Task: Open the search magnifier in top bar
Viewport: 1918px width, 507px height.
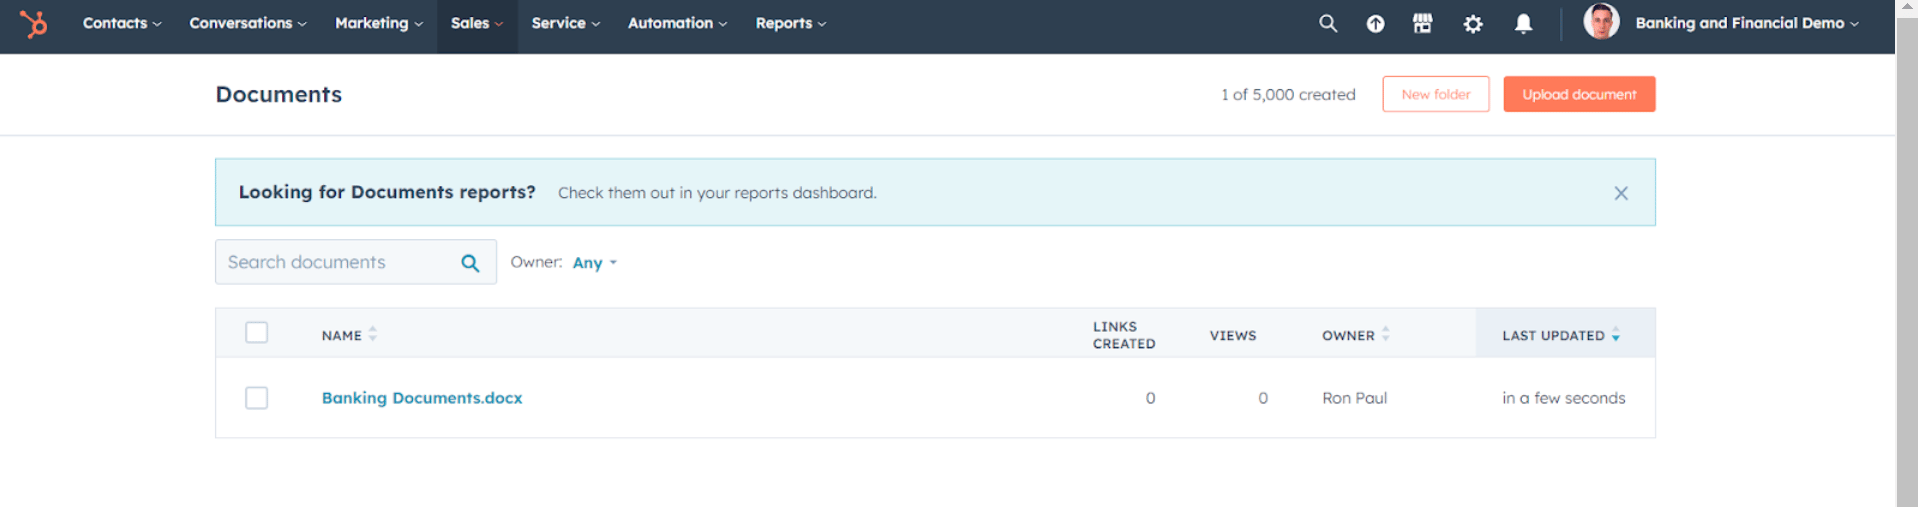Action: click(x=1327, y=23)
